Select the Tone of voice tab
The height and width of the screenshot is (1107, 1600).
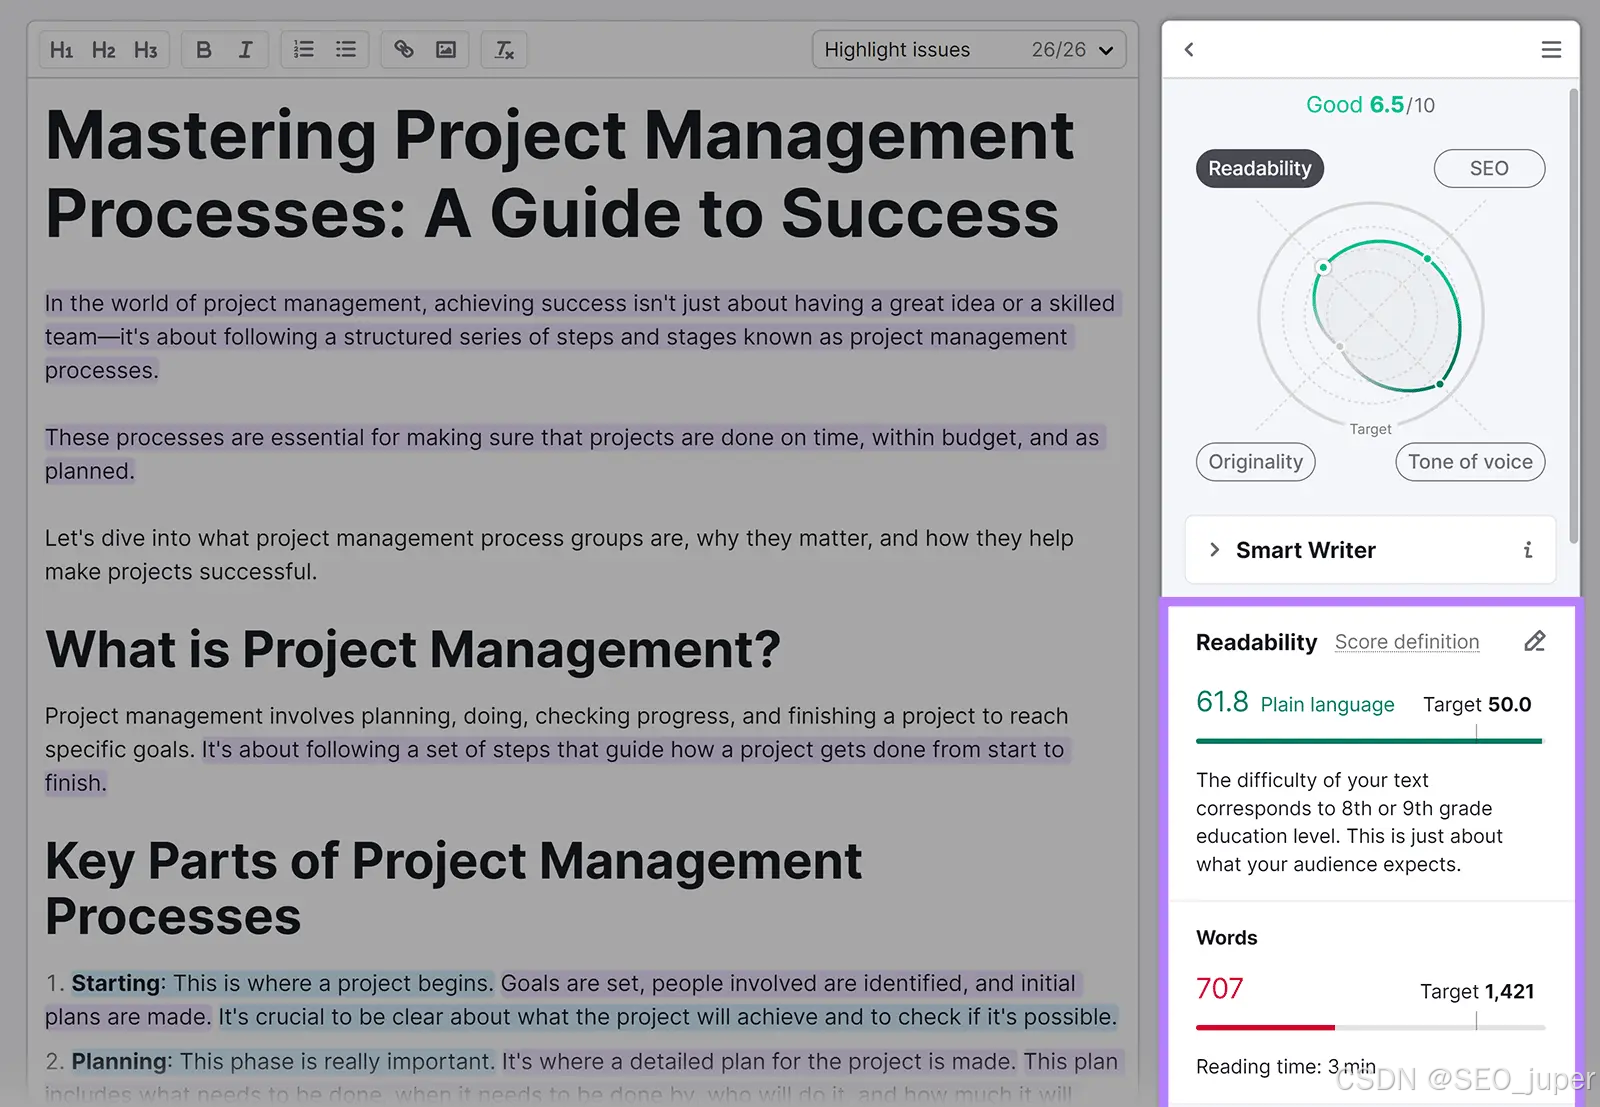point(1470,462)
